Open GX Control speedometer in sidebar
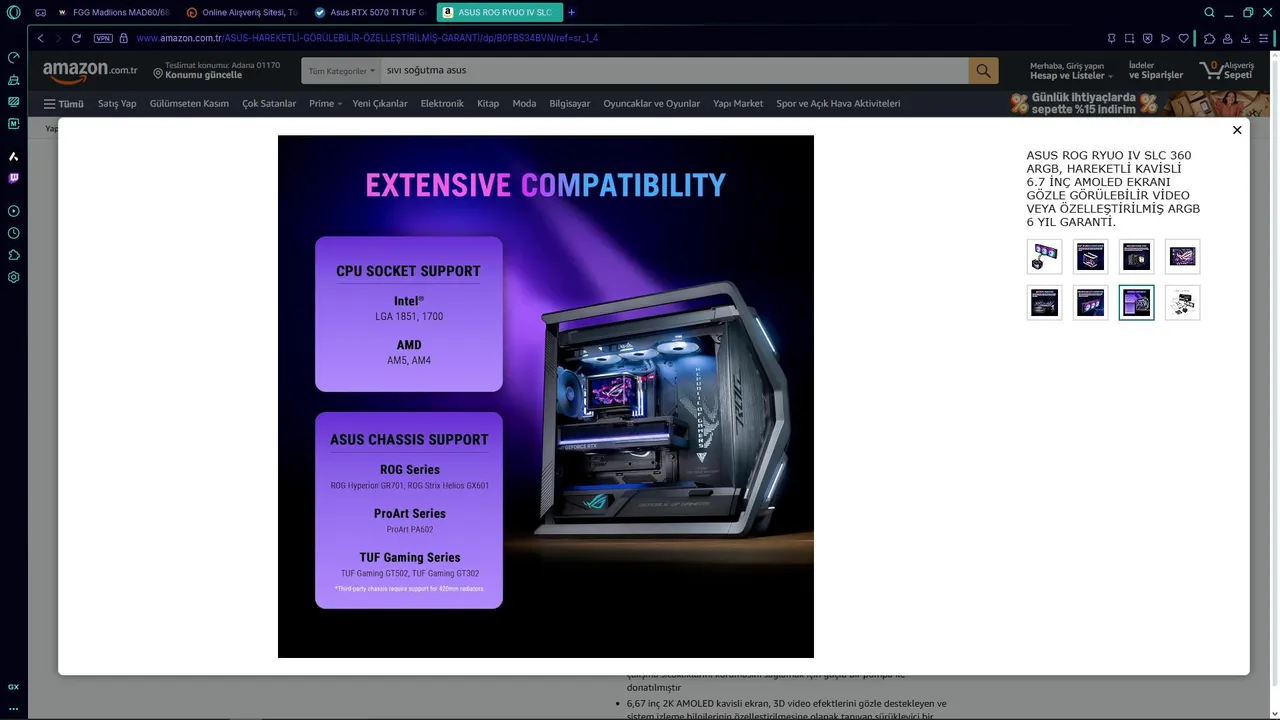This screenshot has width=1280, height=720. pos(13,58)
